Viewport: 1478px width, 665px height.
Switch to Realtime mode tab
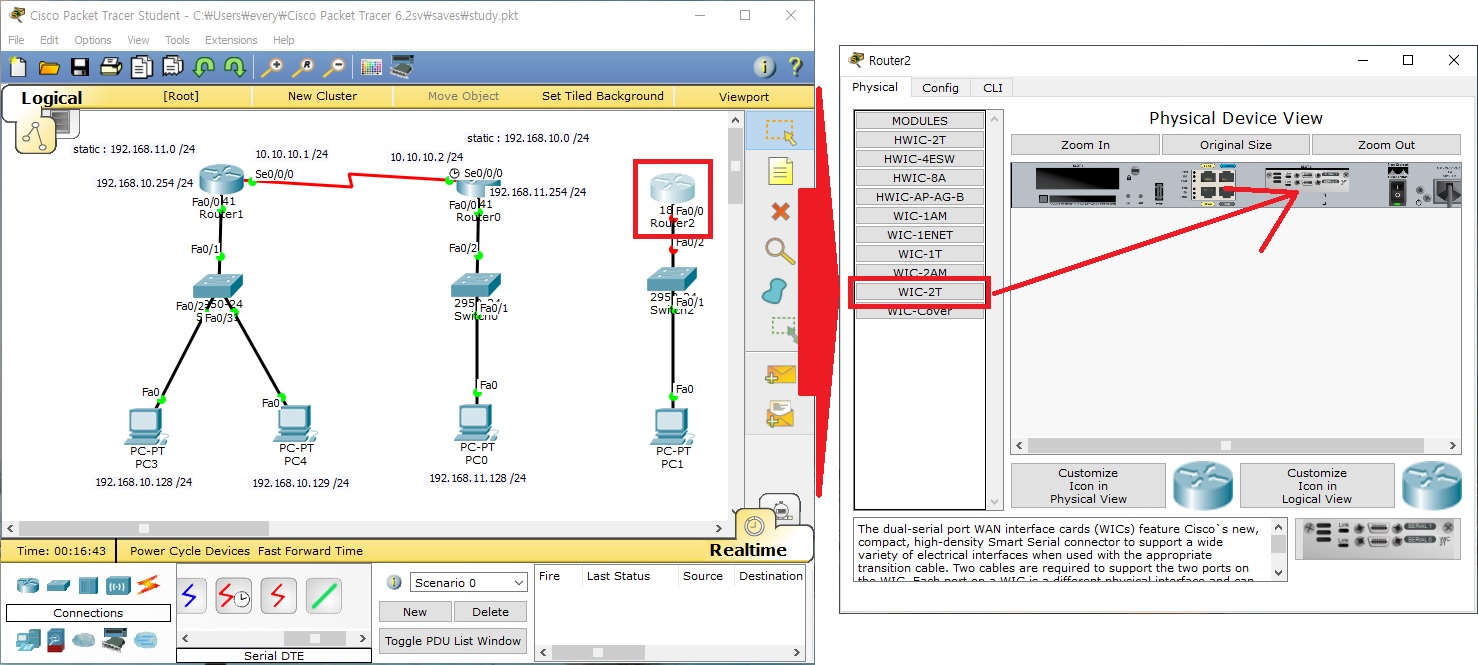click(x=748, y=550)
